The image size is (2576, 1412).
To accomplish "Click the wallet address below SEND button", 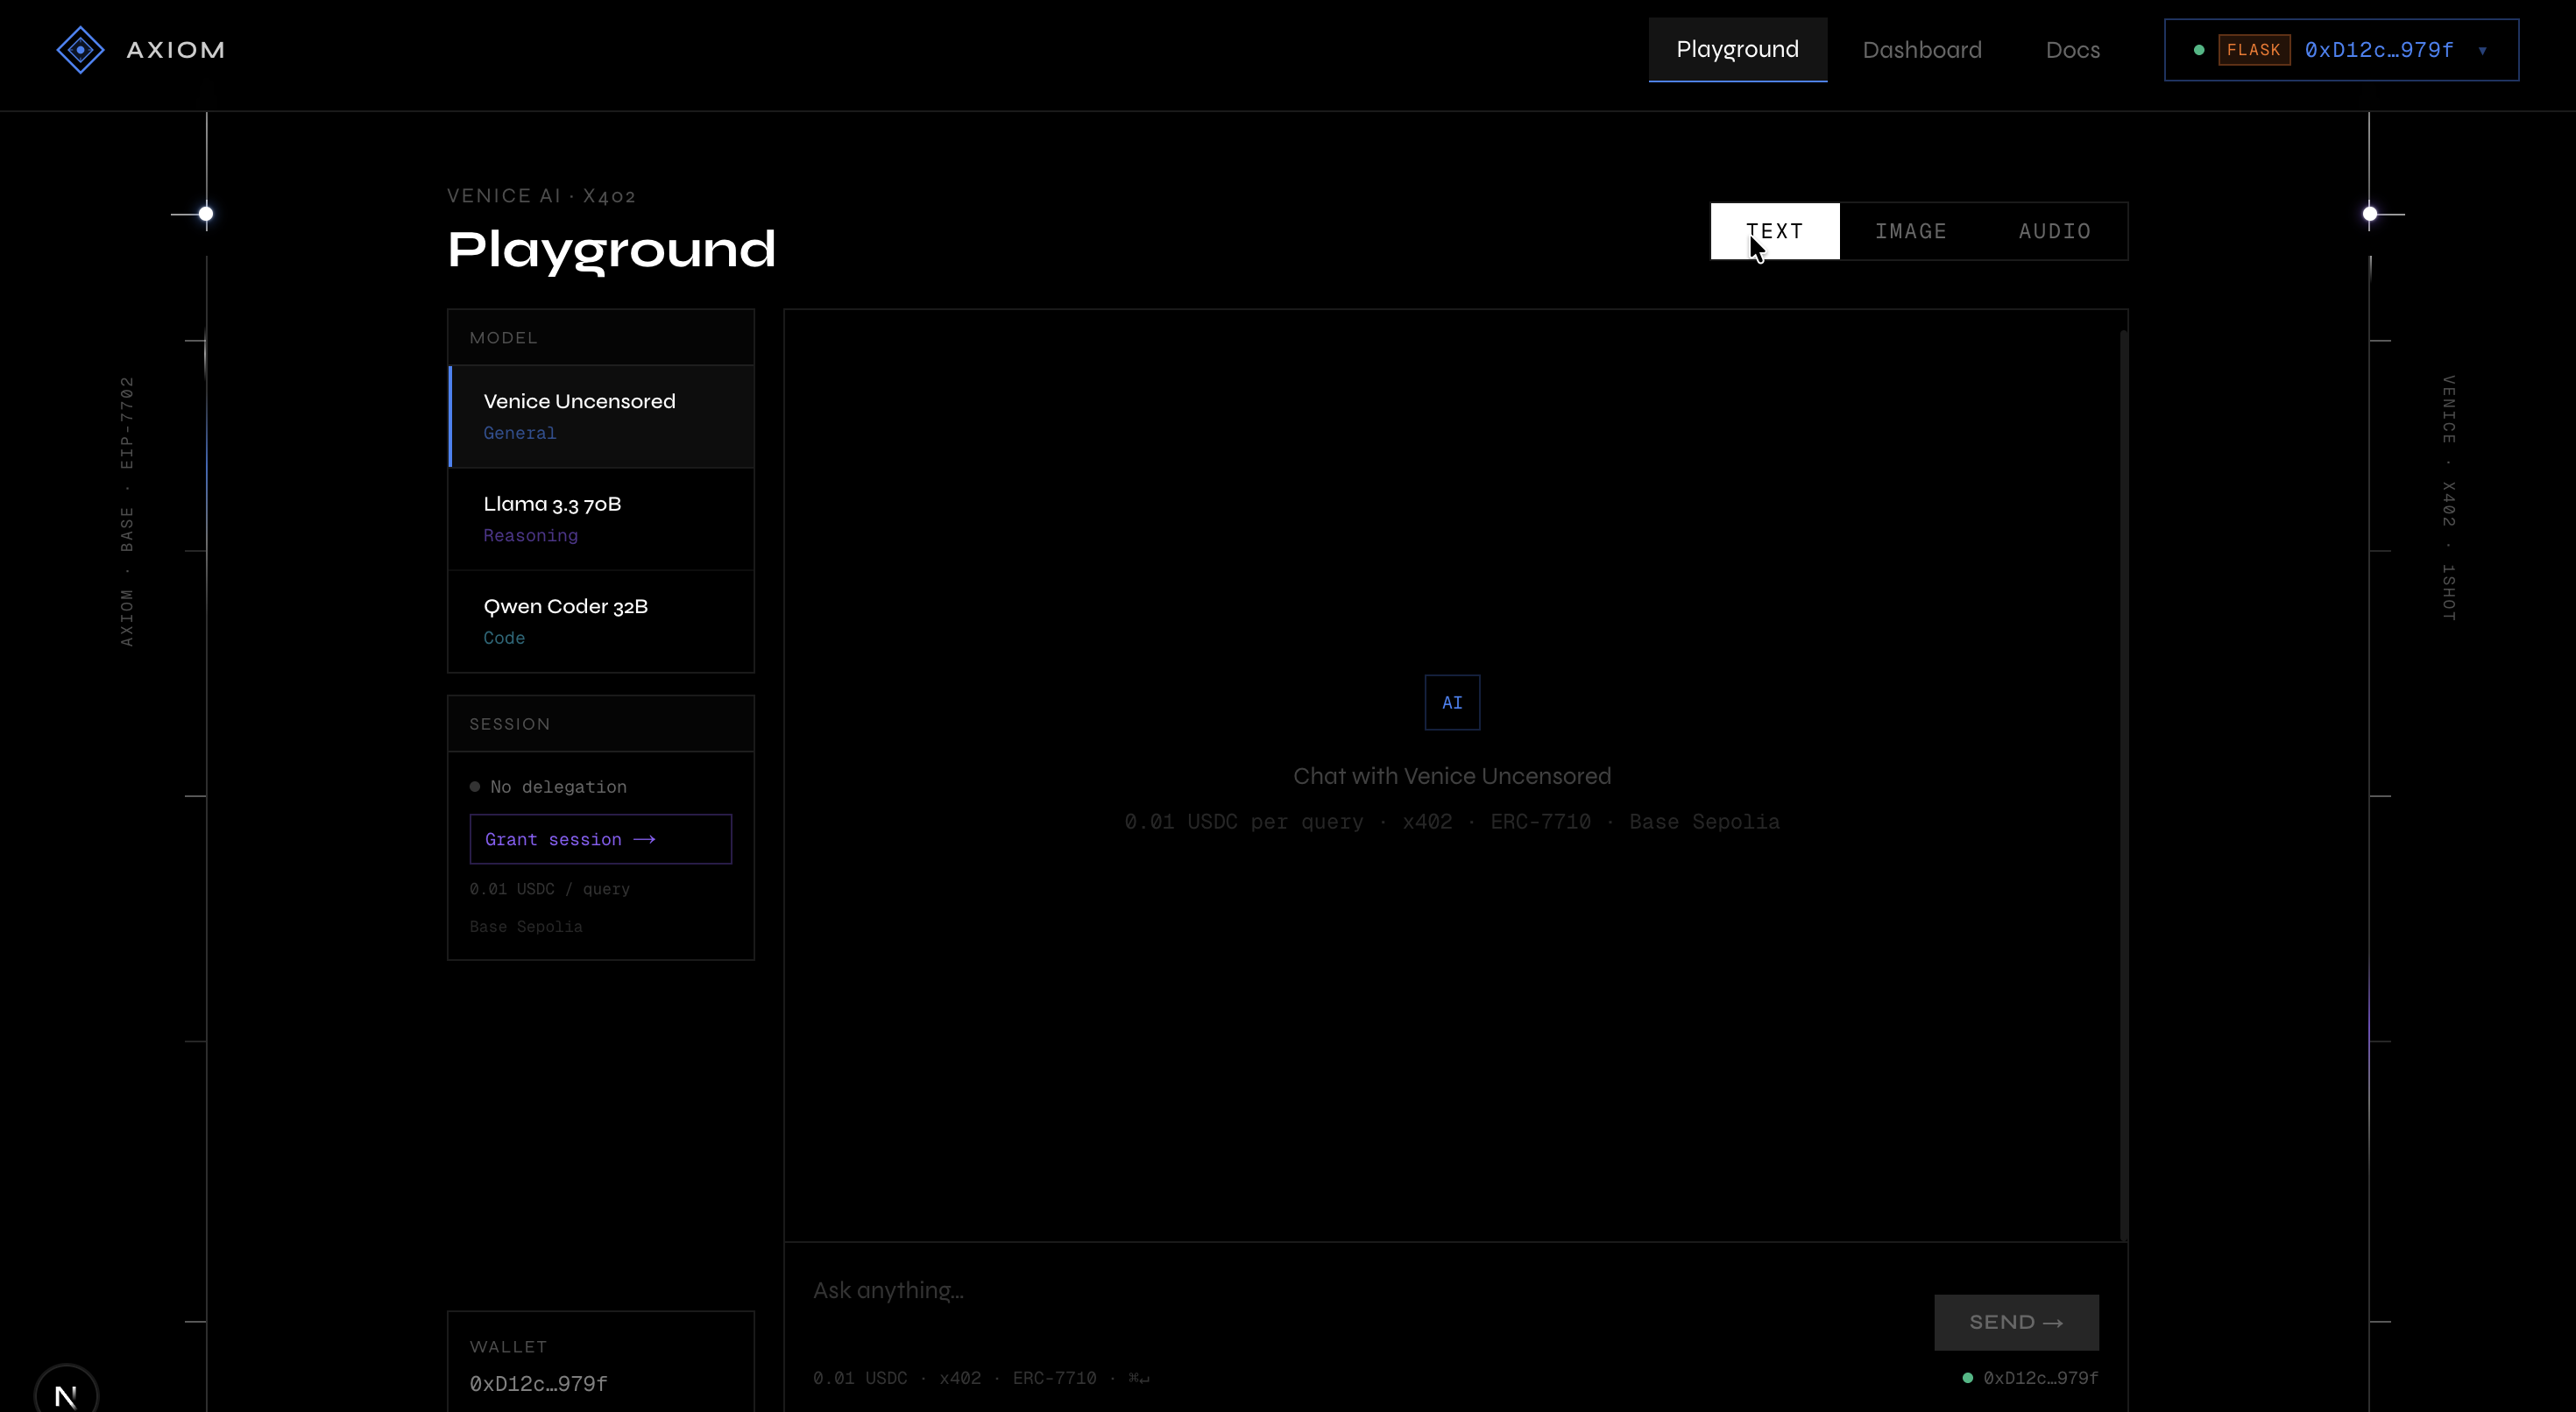I will pos(2041,1378).
